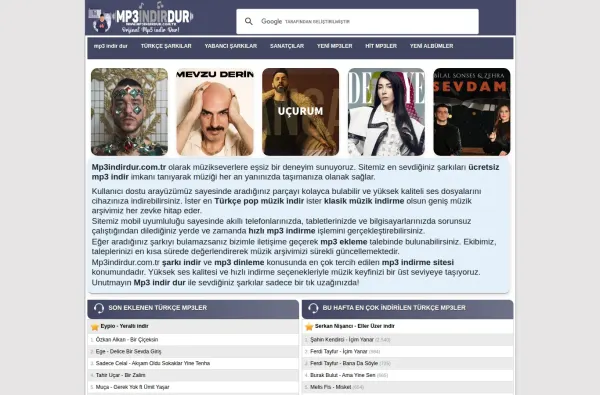Click the search magnifier icon
Screen dimensions: 600x395
[249, 21]
